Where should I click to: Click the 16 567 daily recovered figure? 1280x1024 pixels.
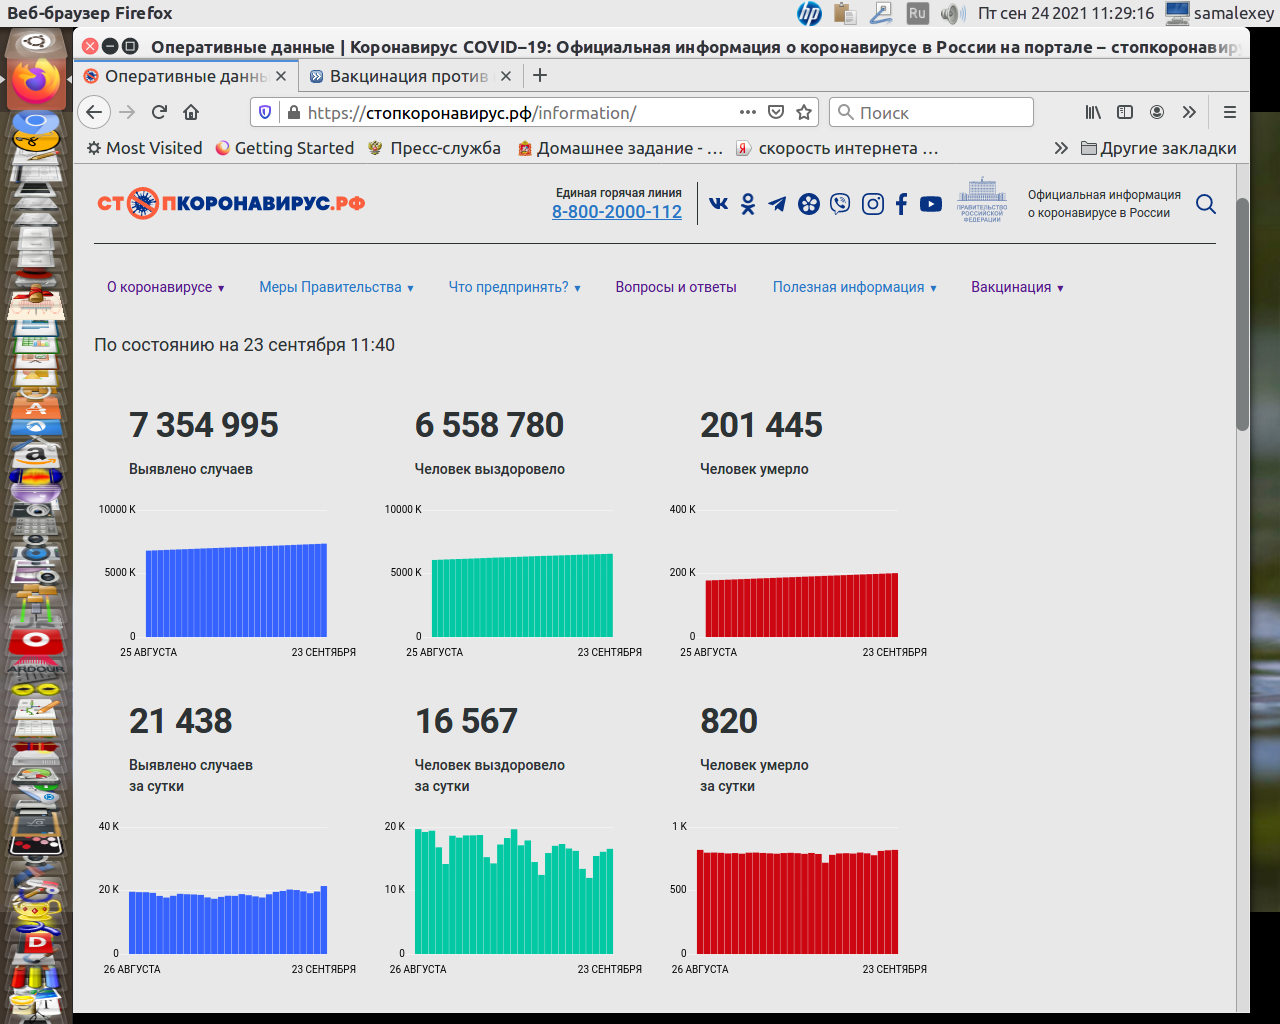click(x=466, y=721)
